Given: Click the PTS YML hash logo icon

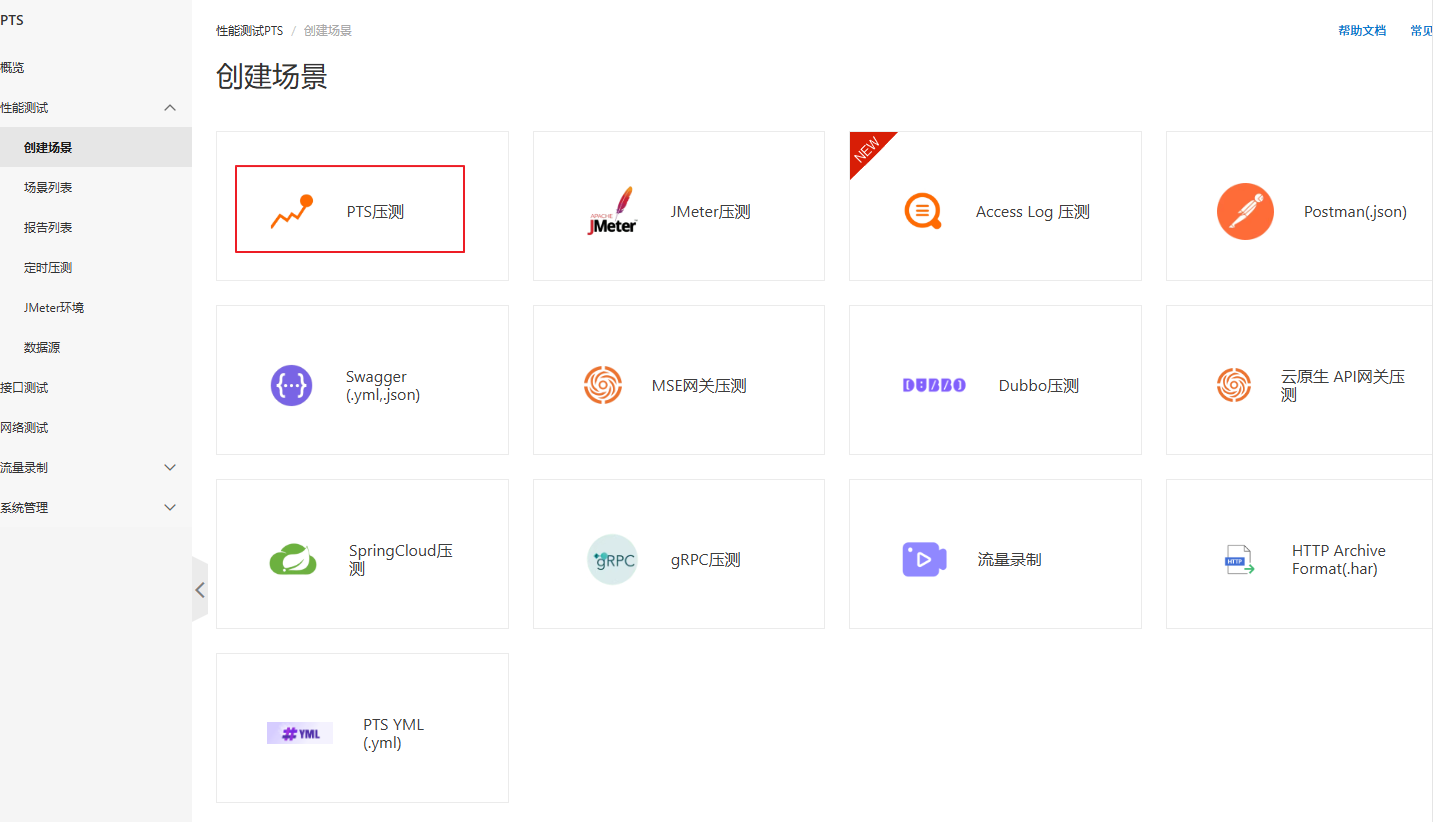Looking at the screenshot, I should tap(300, 733).
